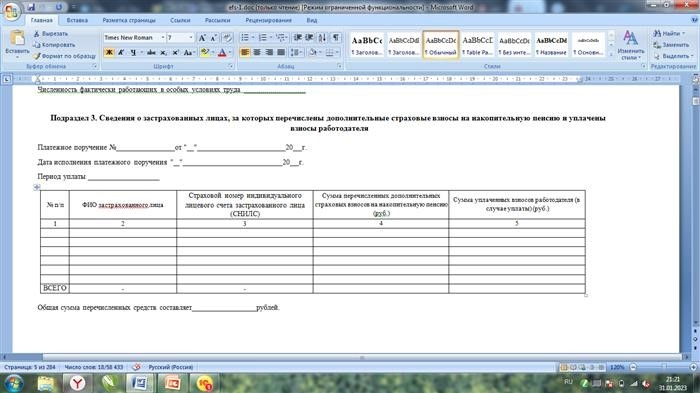
Task: Open Yandex browser from taskbar
Action: [77, 383]
